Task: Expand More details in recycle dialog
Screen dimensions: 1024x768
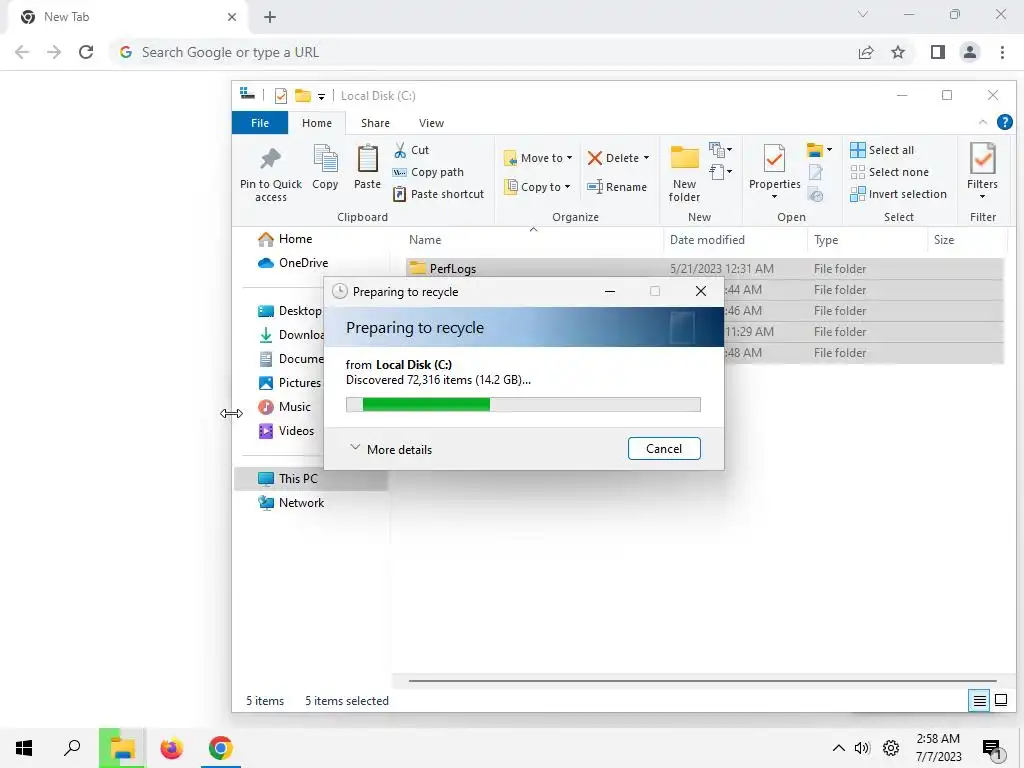Action: coord(391,449)
